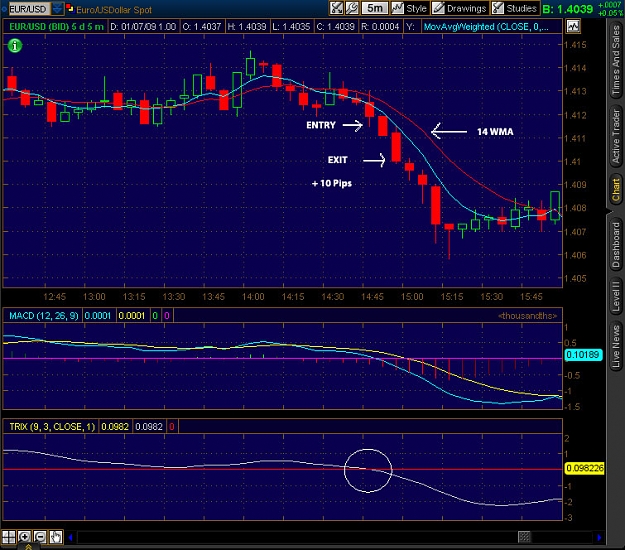The height and width of the screenshot is (550, 625).
Task: Click the L: 1.4035 low value
Action: (291, 27)
